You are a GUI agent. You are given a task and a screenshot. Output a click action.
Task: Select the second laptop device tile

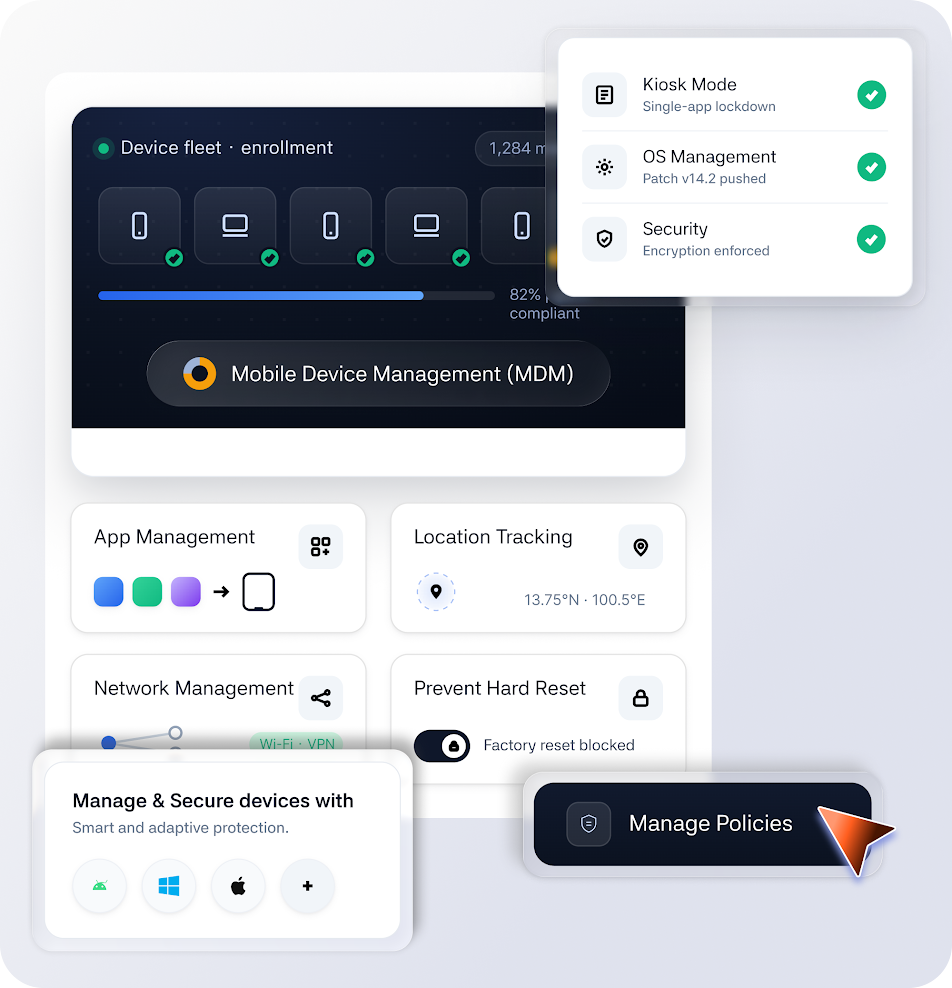pos(427,226)
